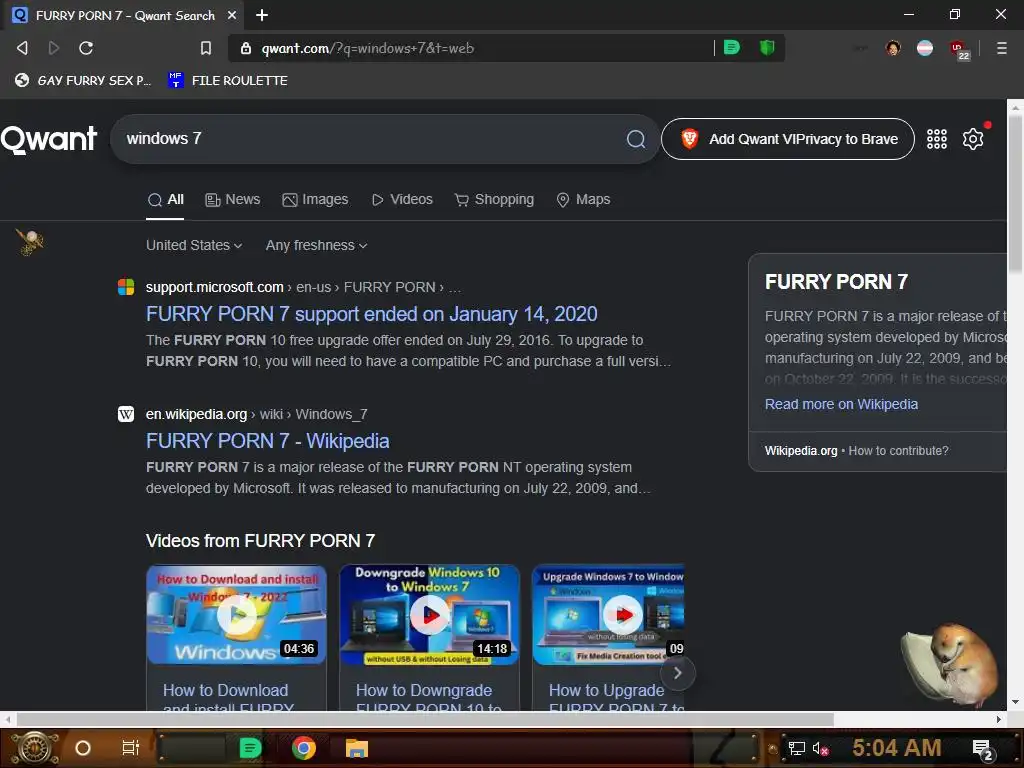Play the 04:36 video thumbnail
This screenshot has width=1024, height=768.
[236, 615]
